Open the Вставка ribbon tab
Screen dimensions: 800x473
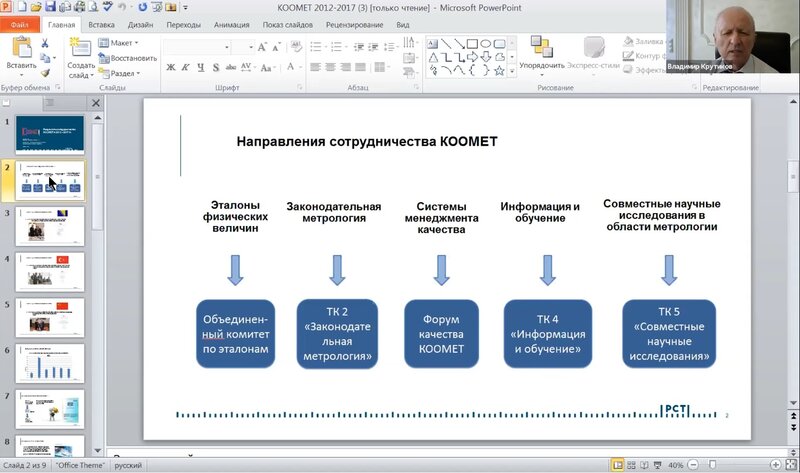pos(101,24)
